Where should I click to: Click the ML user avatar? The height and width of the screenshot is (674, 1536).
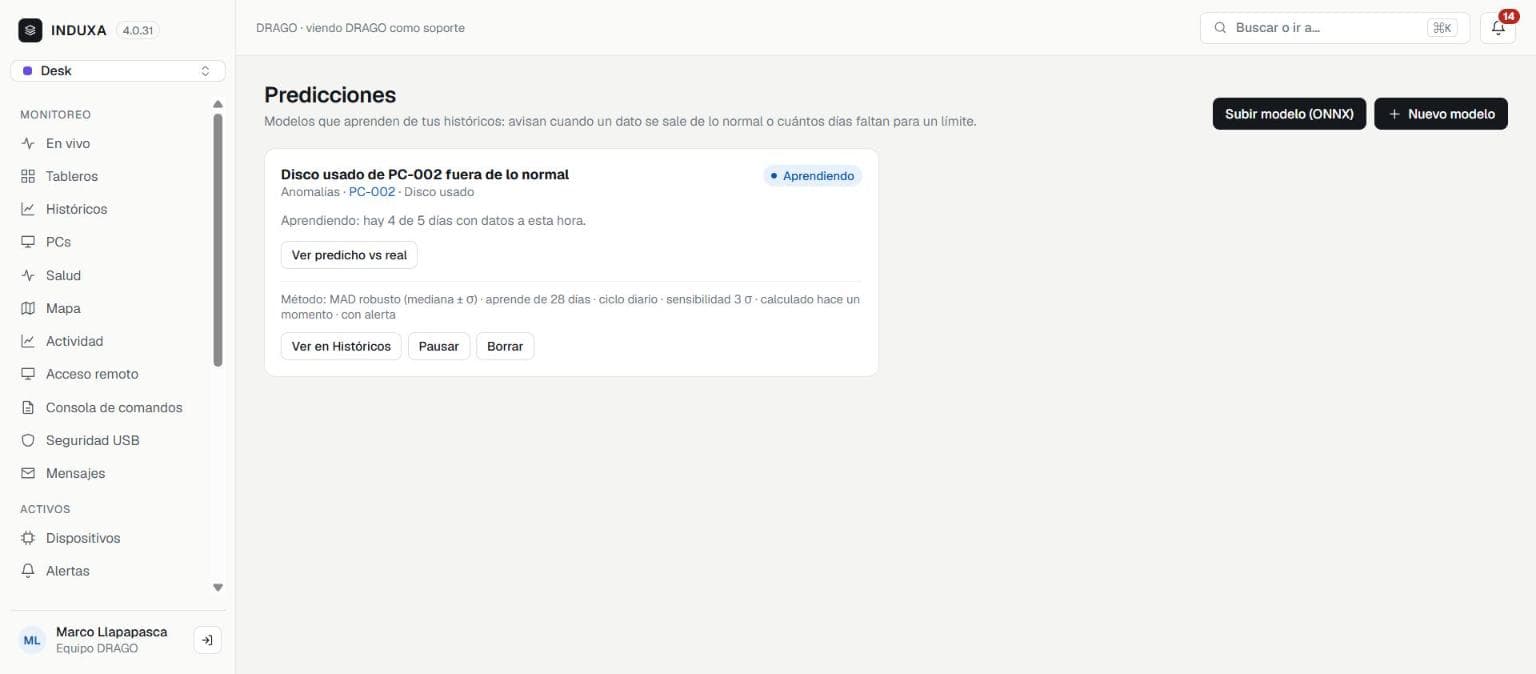[x=33, y=640]
